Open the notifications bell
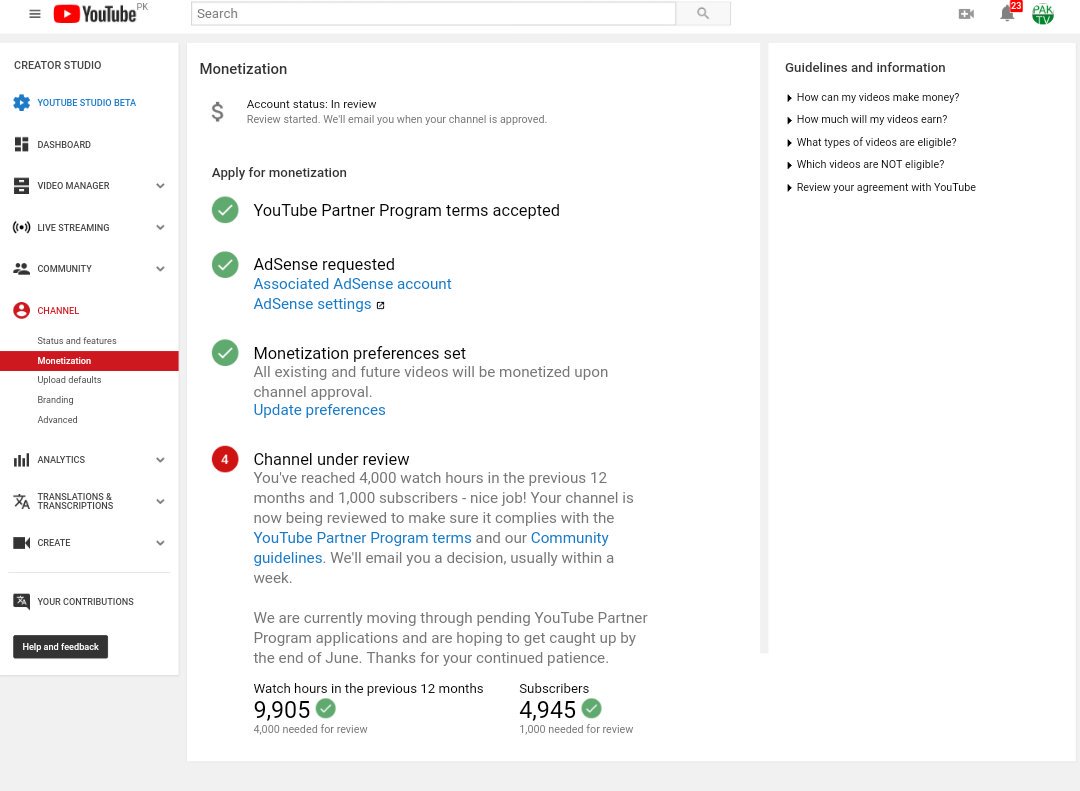 click(x=1006, y=13)
